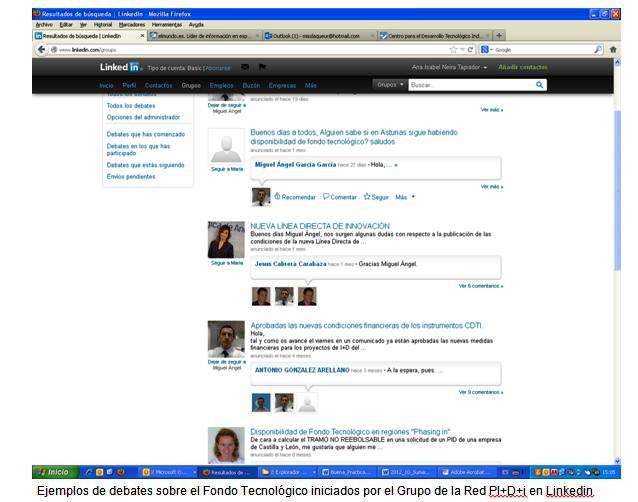Open Adobe Acrobat taskbar item
Screen dimensions: 638x502
(467, 472)
